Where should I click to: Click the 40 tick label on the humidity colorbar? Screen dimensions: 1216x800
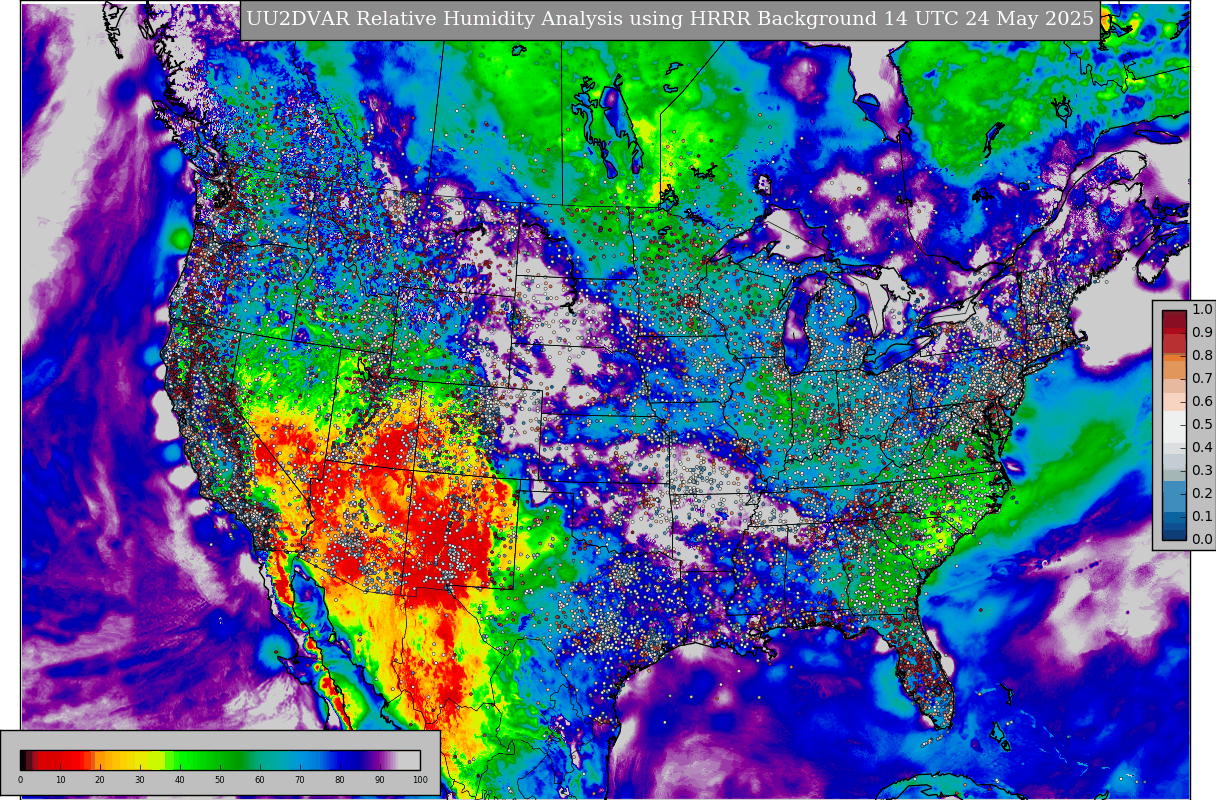click(x=180, y=780)
